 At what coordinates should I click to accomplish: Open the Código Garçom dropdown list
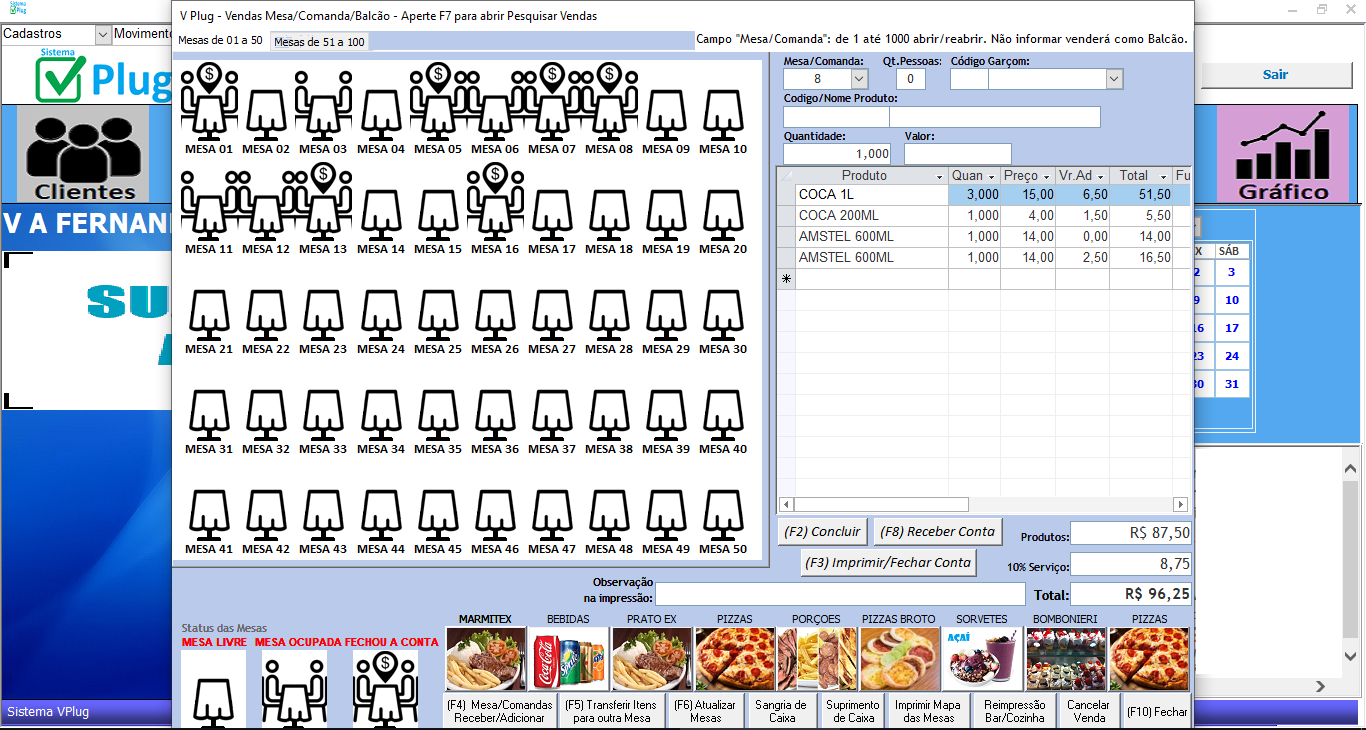tap(1114, 79)
